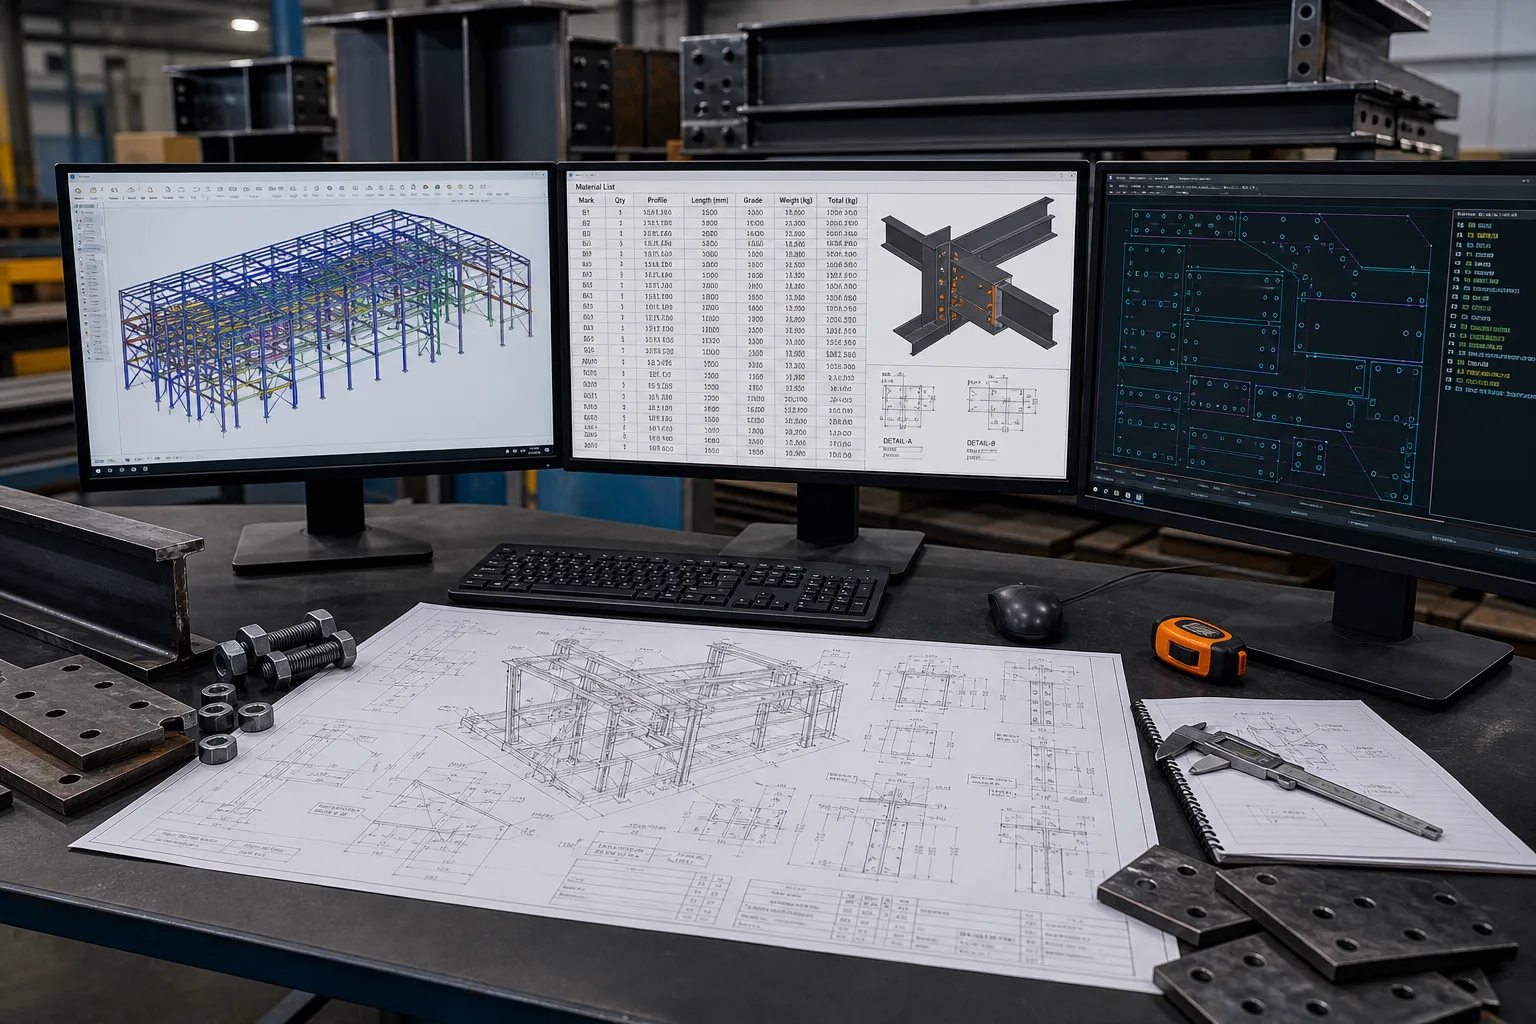The image size is (1536, 1024).
Task: Click the 3D bolted beam connection preview
Action: tap(969, 278)
